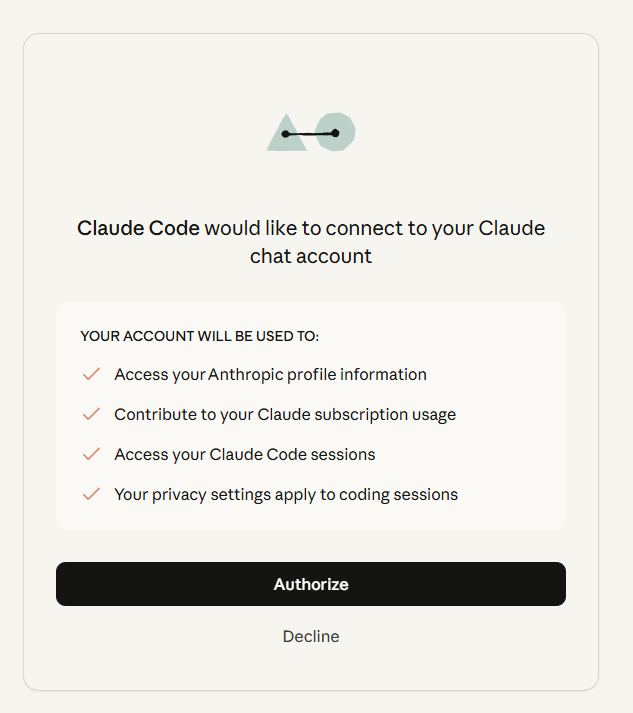Click the checkmark beside Claude subscription usage
The width and height of the screenshot is (633, 713).
point(92,414)
